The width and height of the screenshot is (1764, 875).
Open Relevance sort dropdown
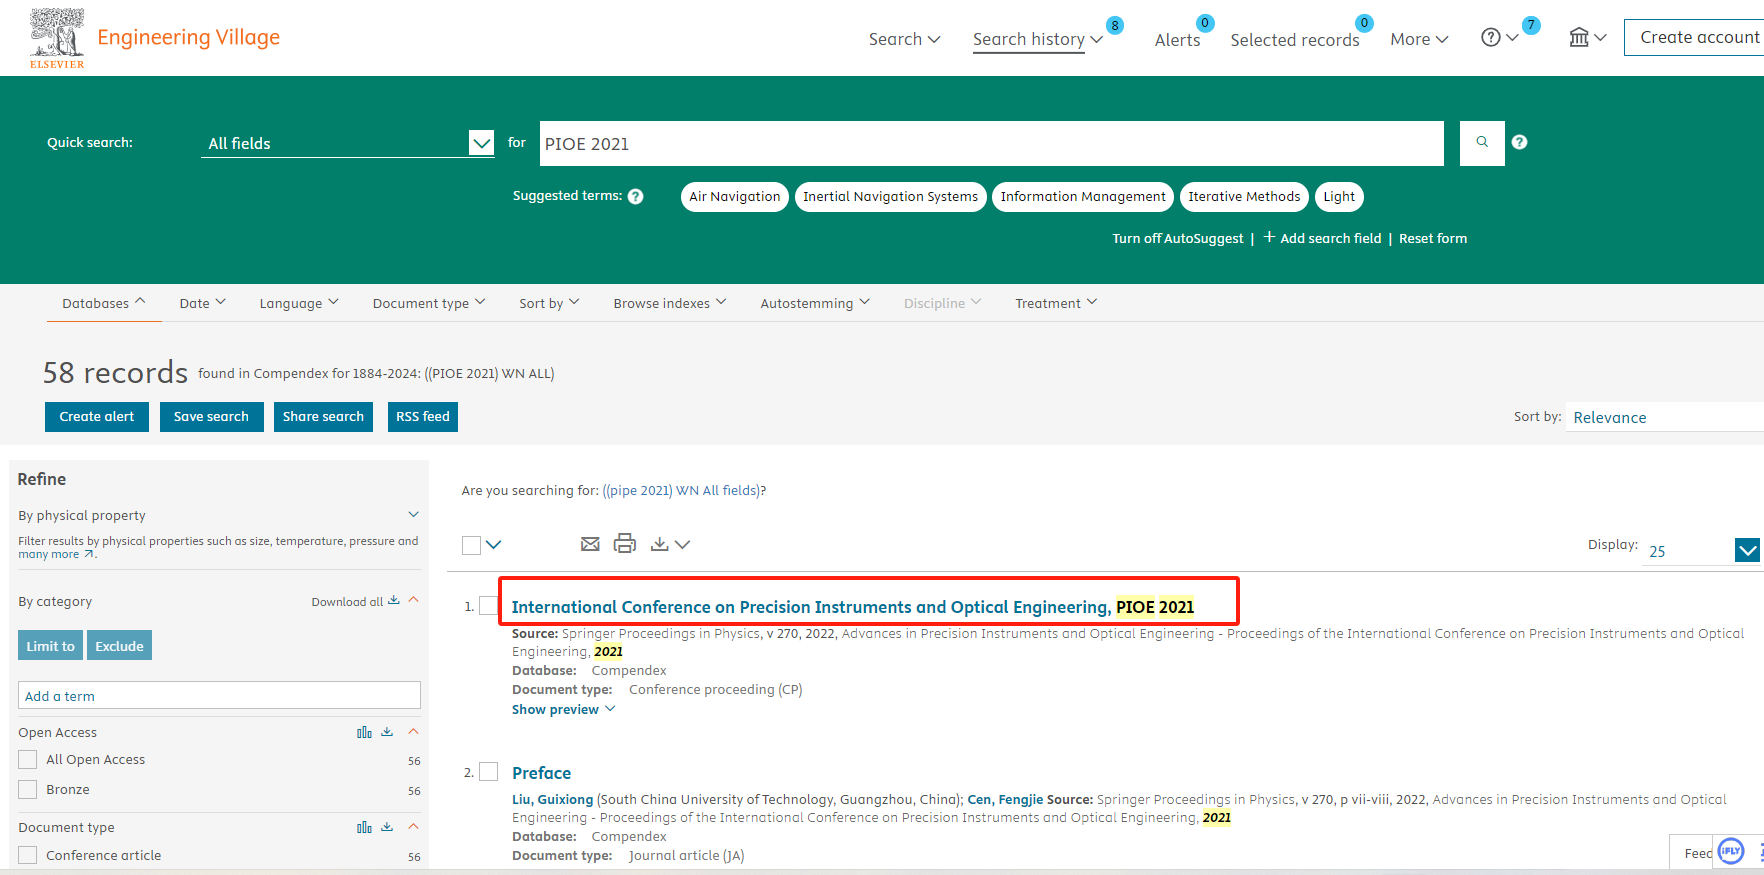[1665, 417]
